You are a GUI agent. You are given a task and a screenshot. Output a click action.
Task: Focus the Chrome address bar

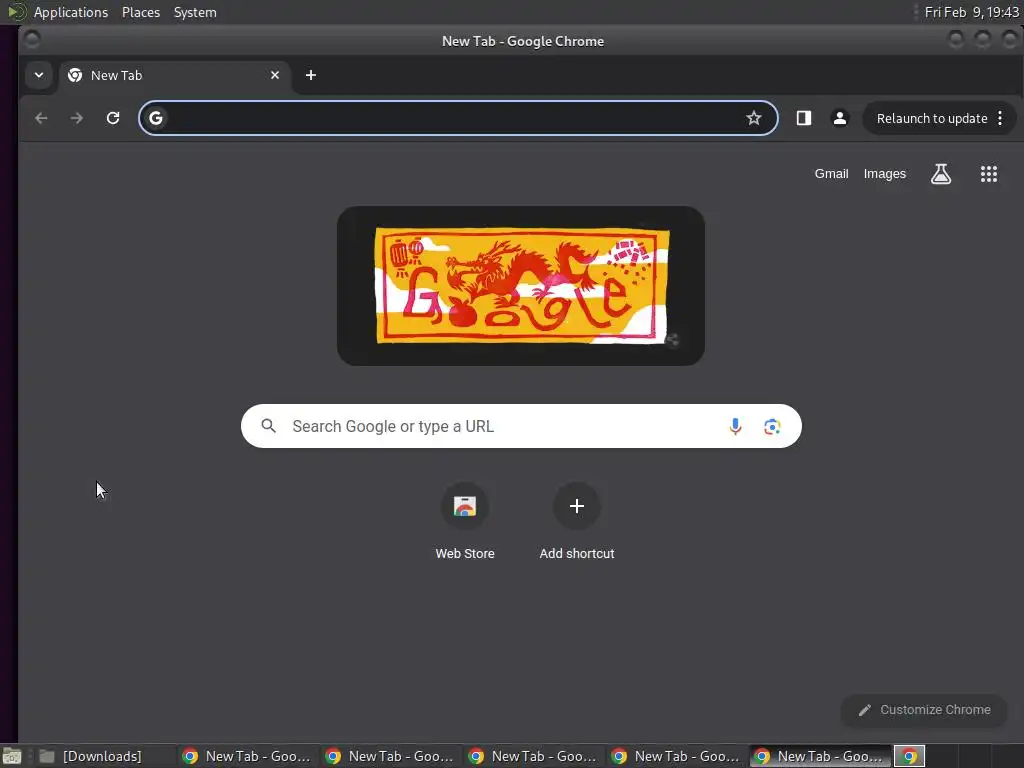457,118
